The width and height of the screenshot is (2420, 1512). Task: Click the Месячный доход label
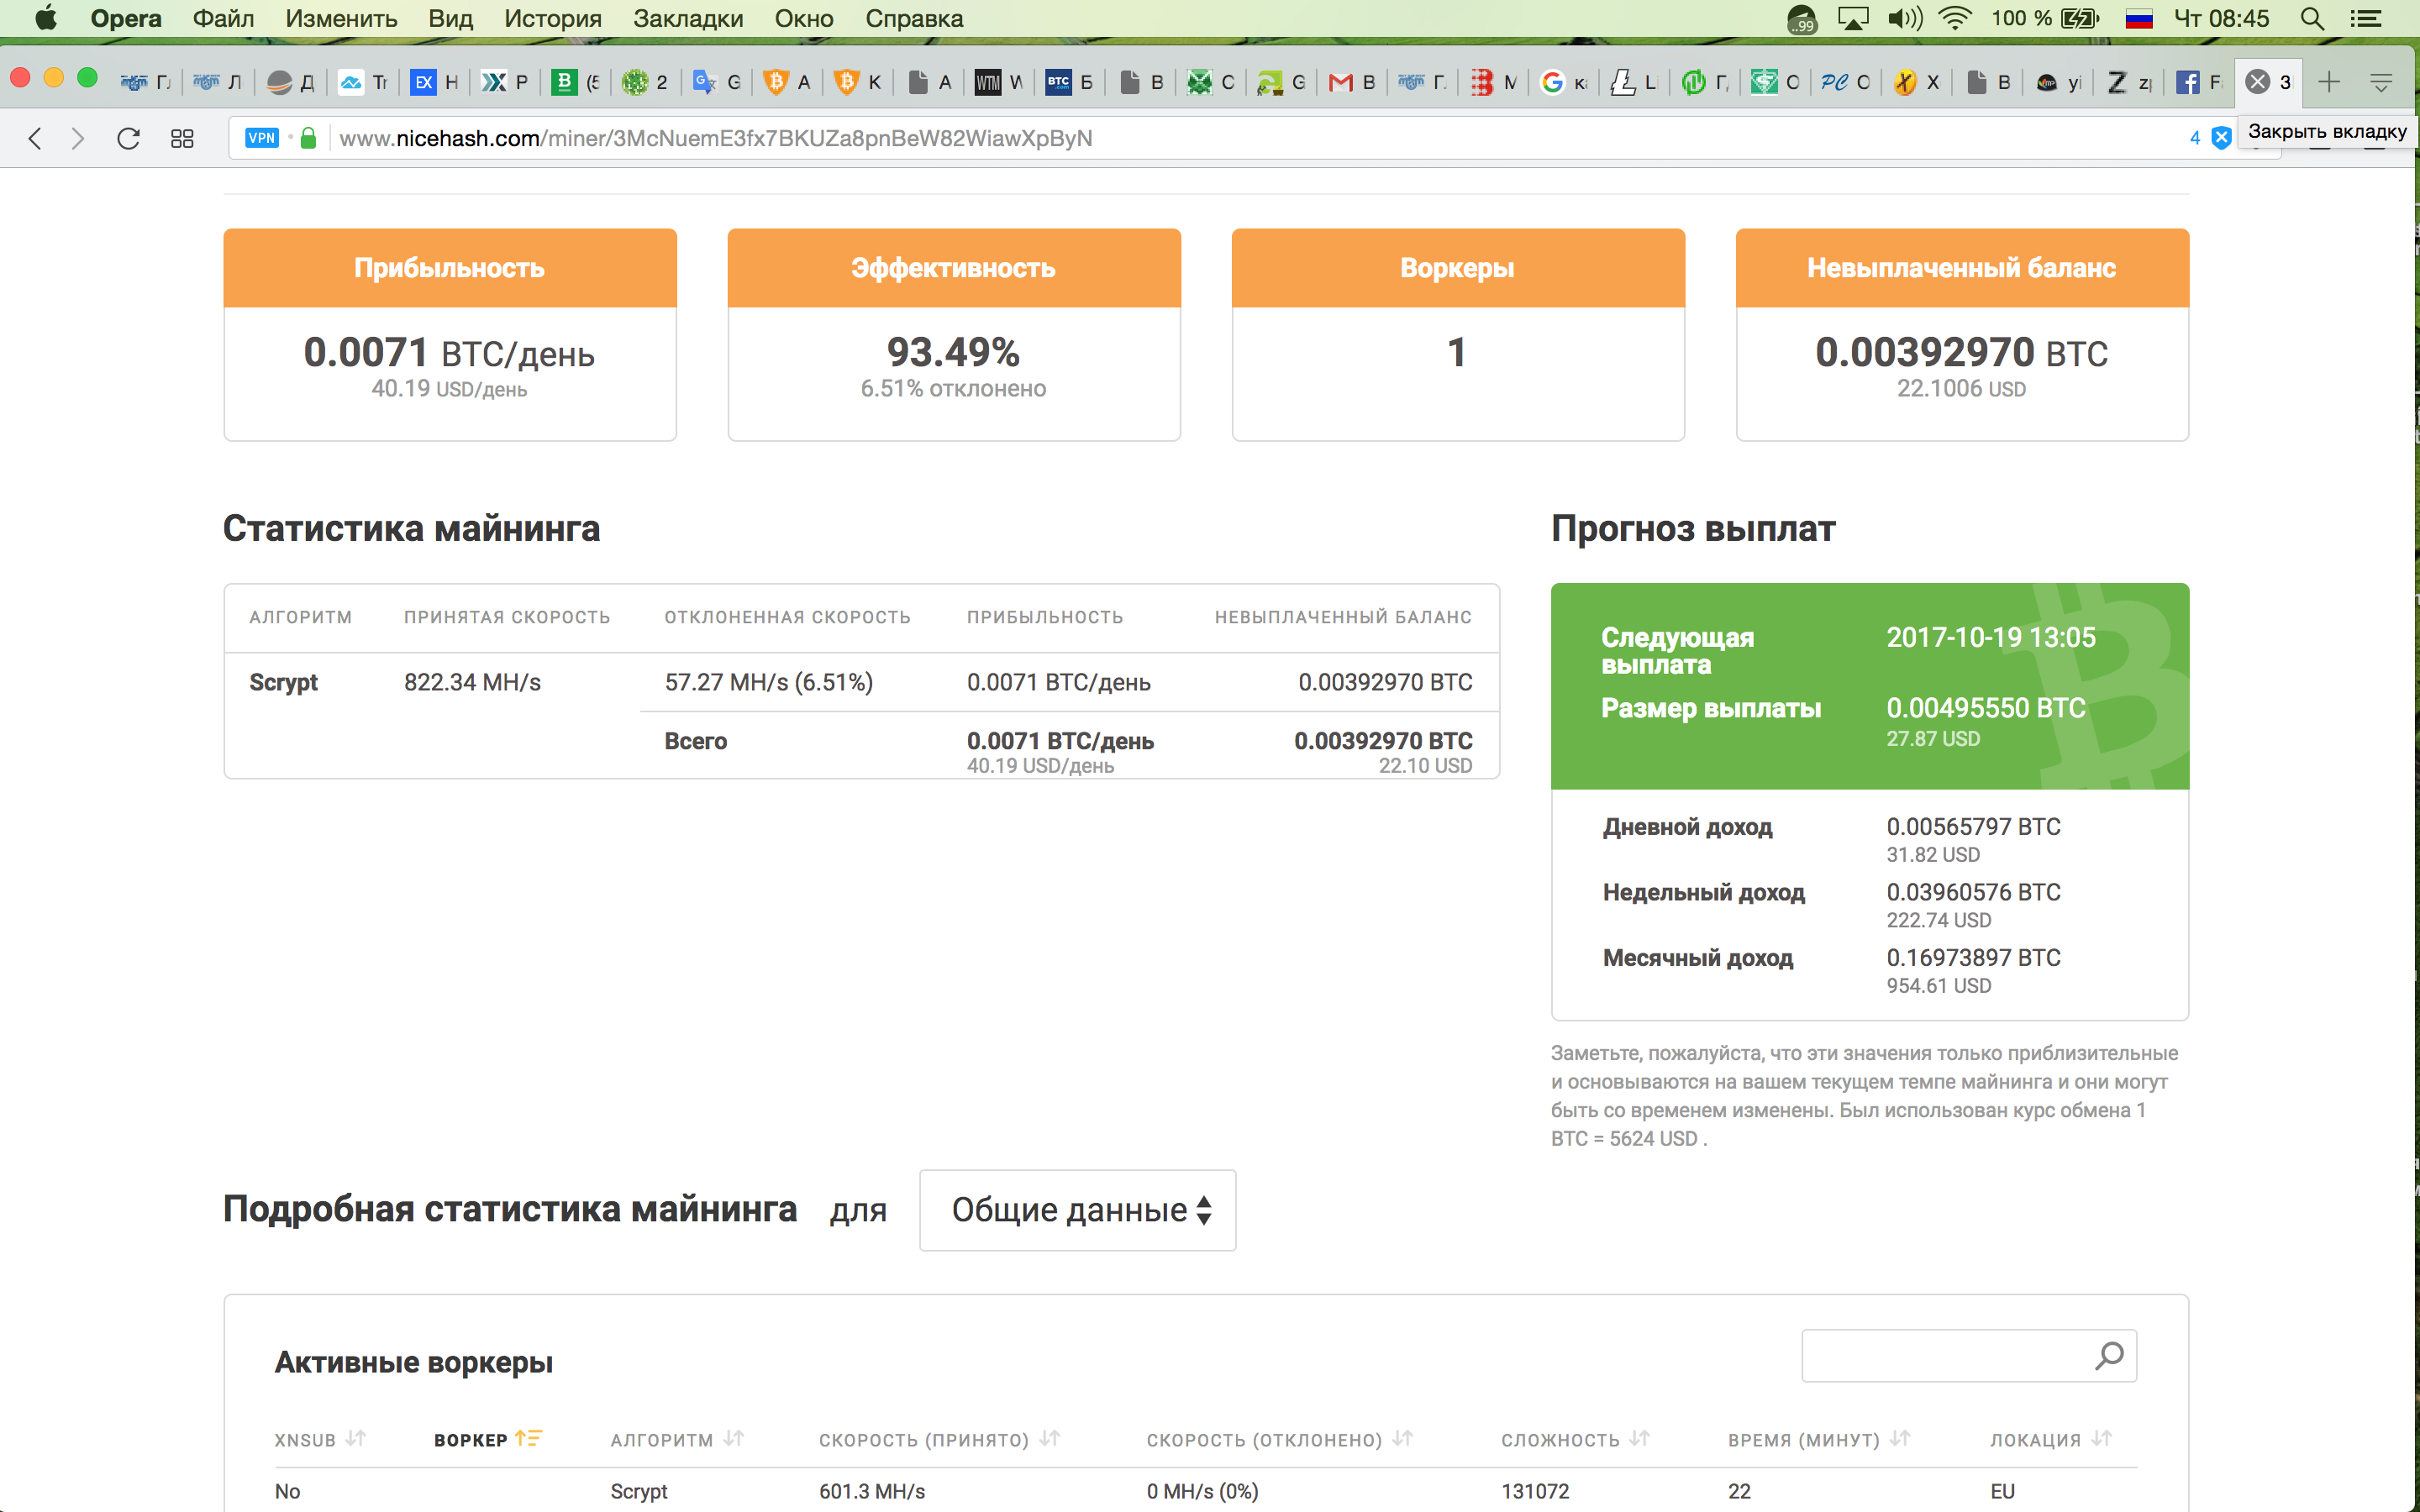tap(1698, 958)
